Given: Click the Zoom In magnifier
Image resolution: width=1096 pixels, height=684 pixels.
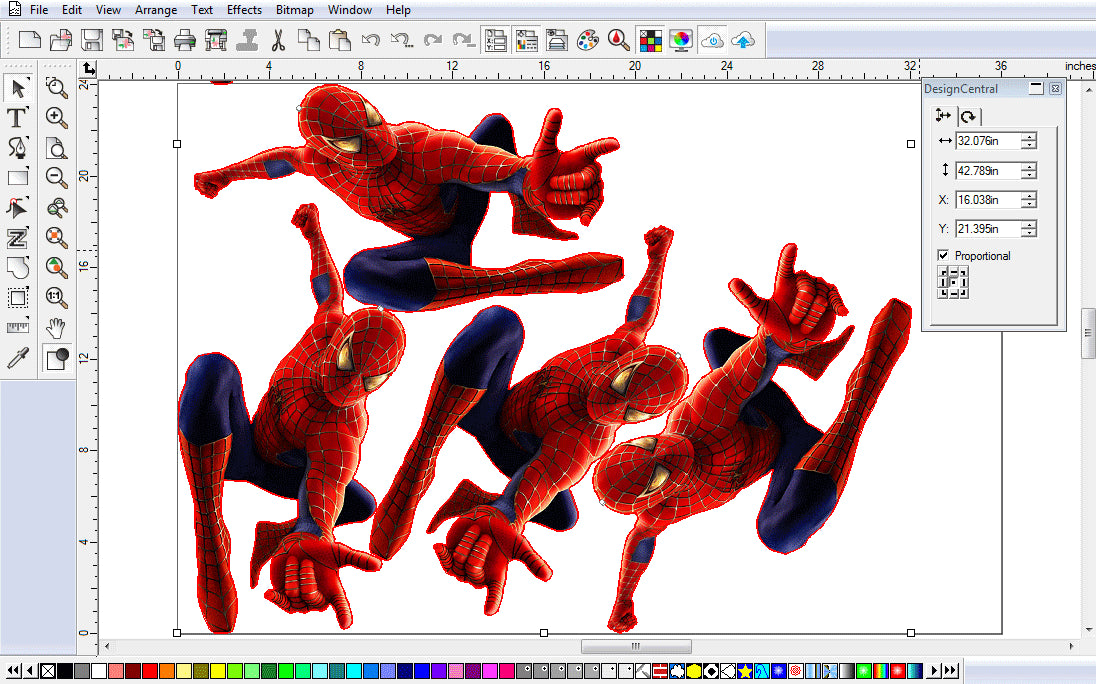Looking at the screenshot, I should [x=57, y=117].
